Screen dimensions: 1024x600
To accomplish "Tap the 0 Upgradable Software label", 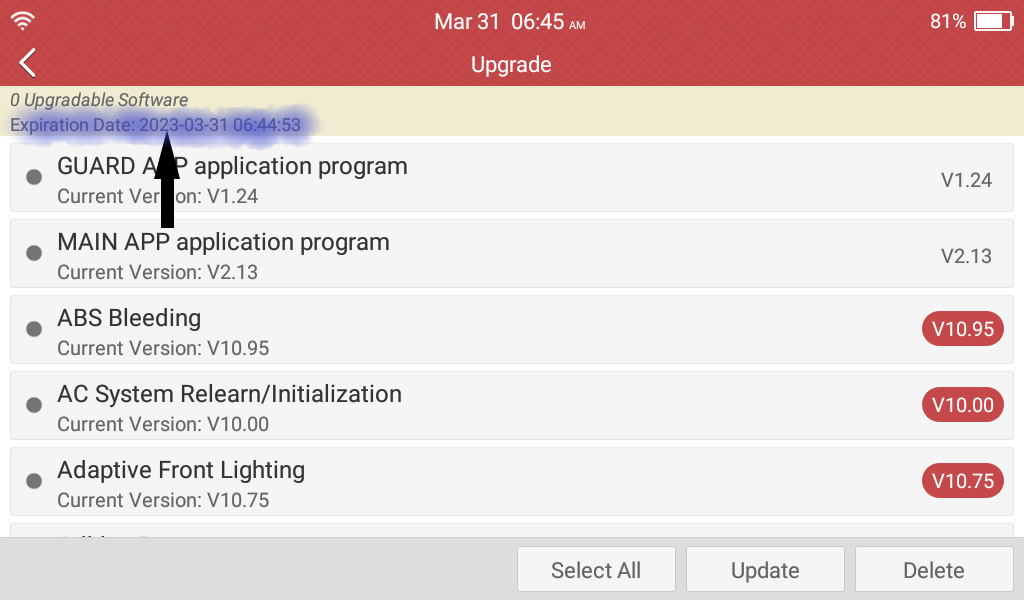I will pyautogui.click(x=99, y=100).
